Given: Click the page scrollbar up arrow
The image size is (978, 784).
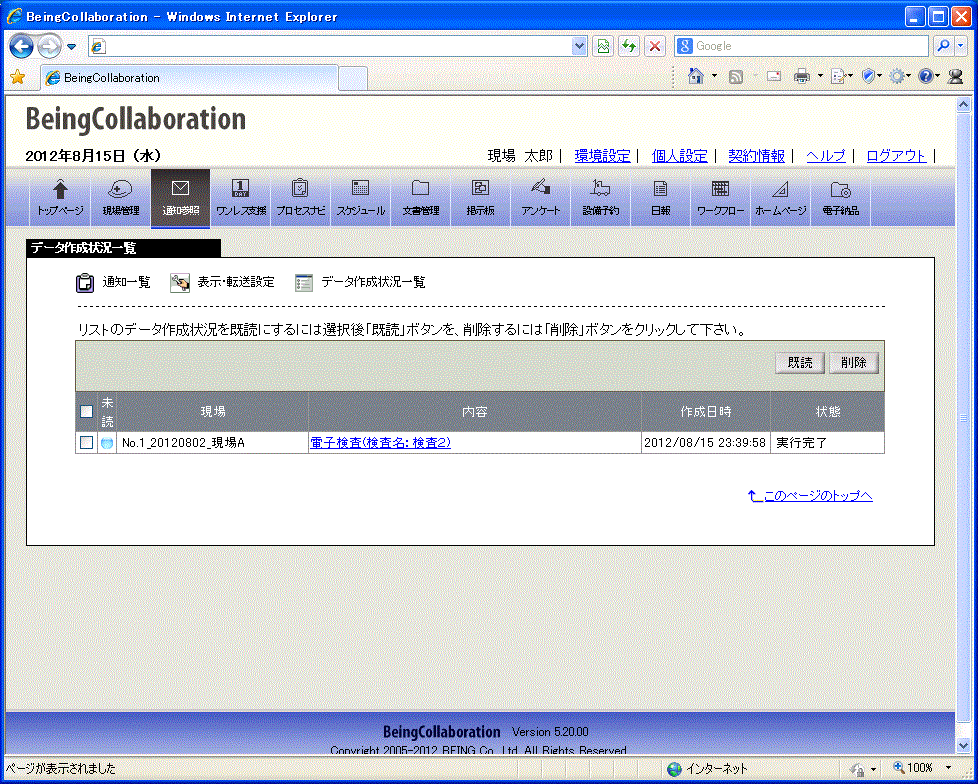Looking at the screenshot, I should click(x=964, y=105).
